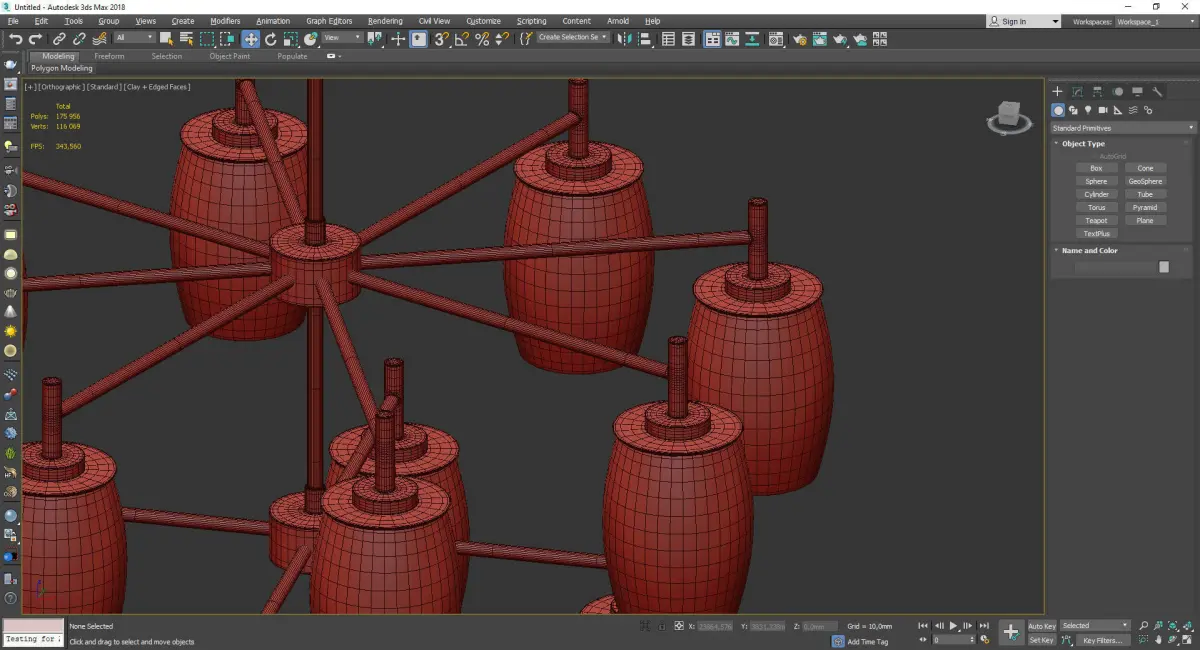The width and height of the screenshot is (1200, 650).
Task: Open the Graph Editors menu
Action: [x=329, y=21]
